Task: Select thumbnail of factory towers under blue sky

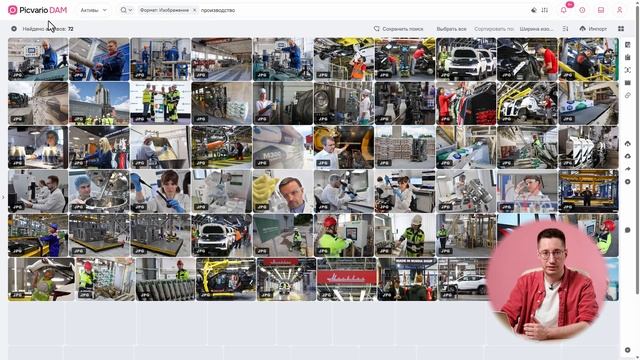Action: (x=99, y=103)
